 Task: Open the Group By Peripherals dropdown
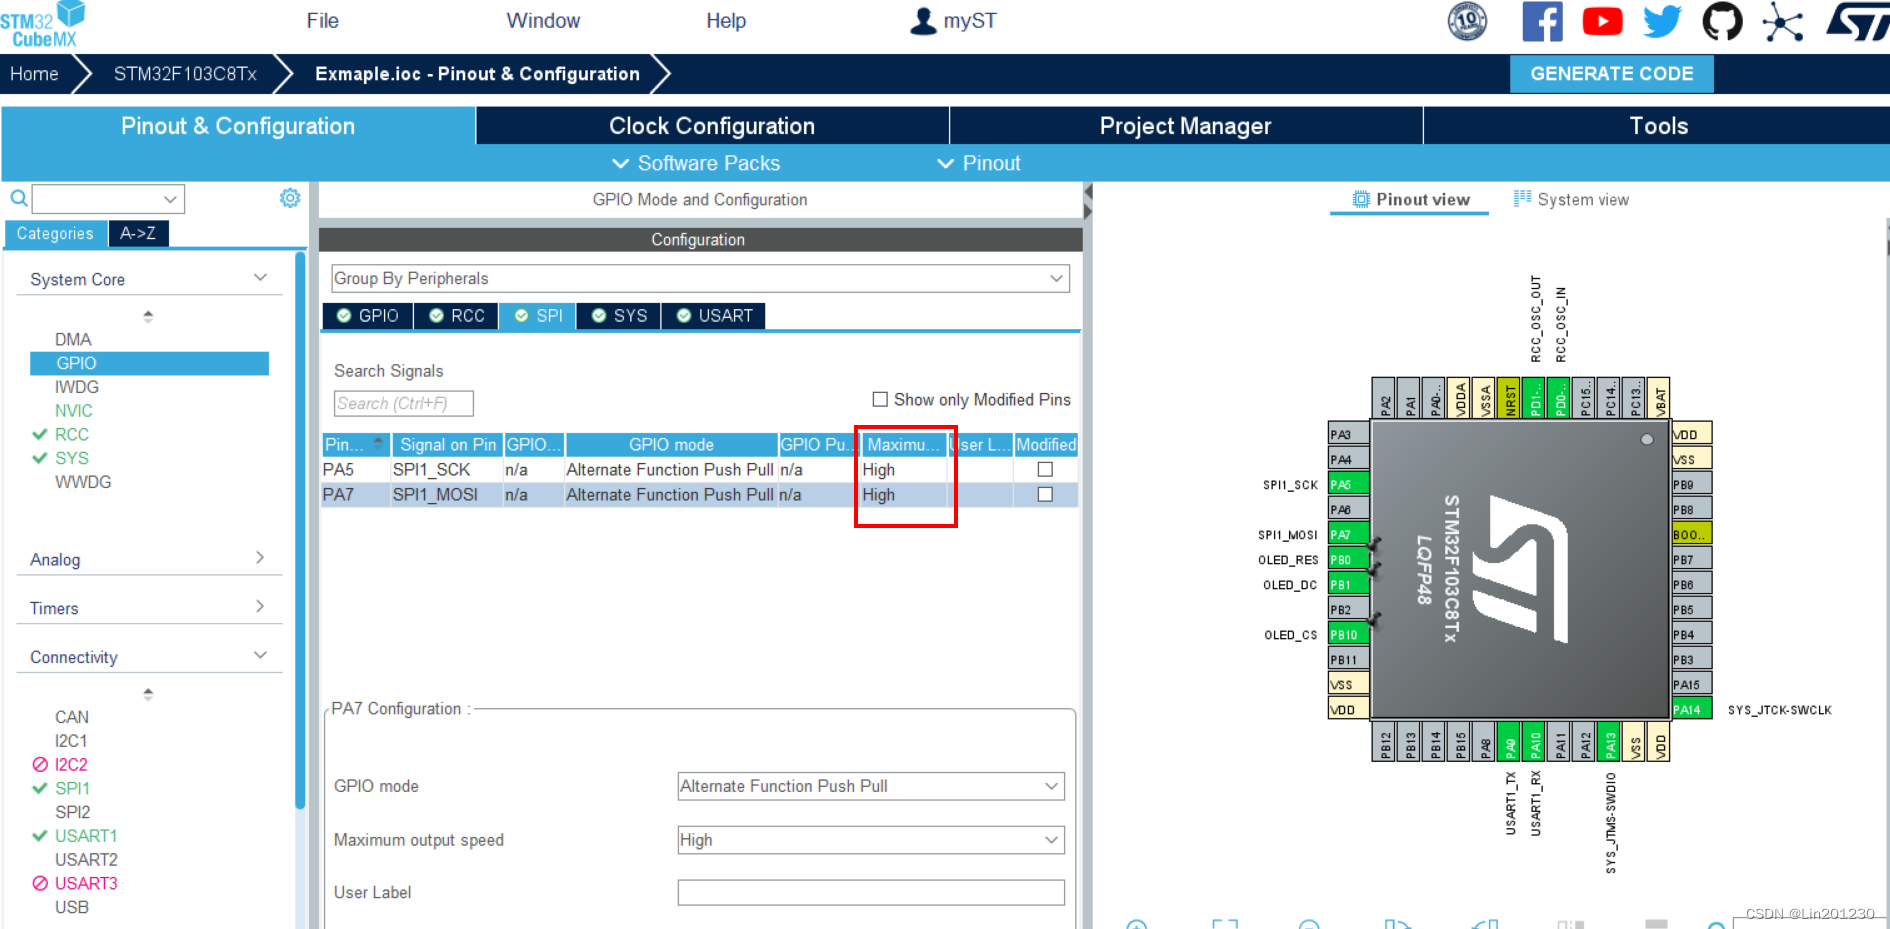pyautogui.click(x=700, y=278)
